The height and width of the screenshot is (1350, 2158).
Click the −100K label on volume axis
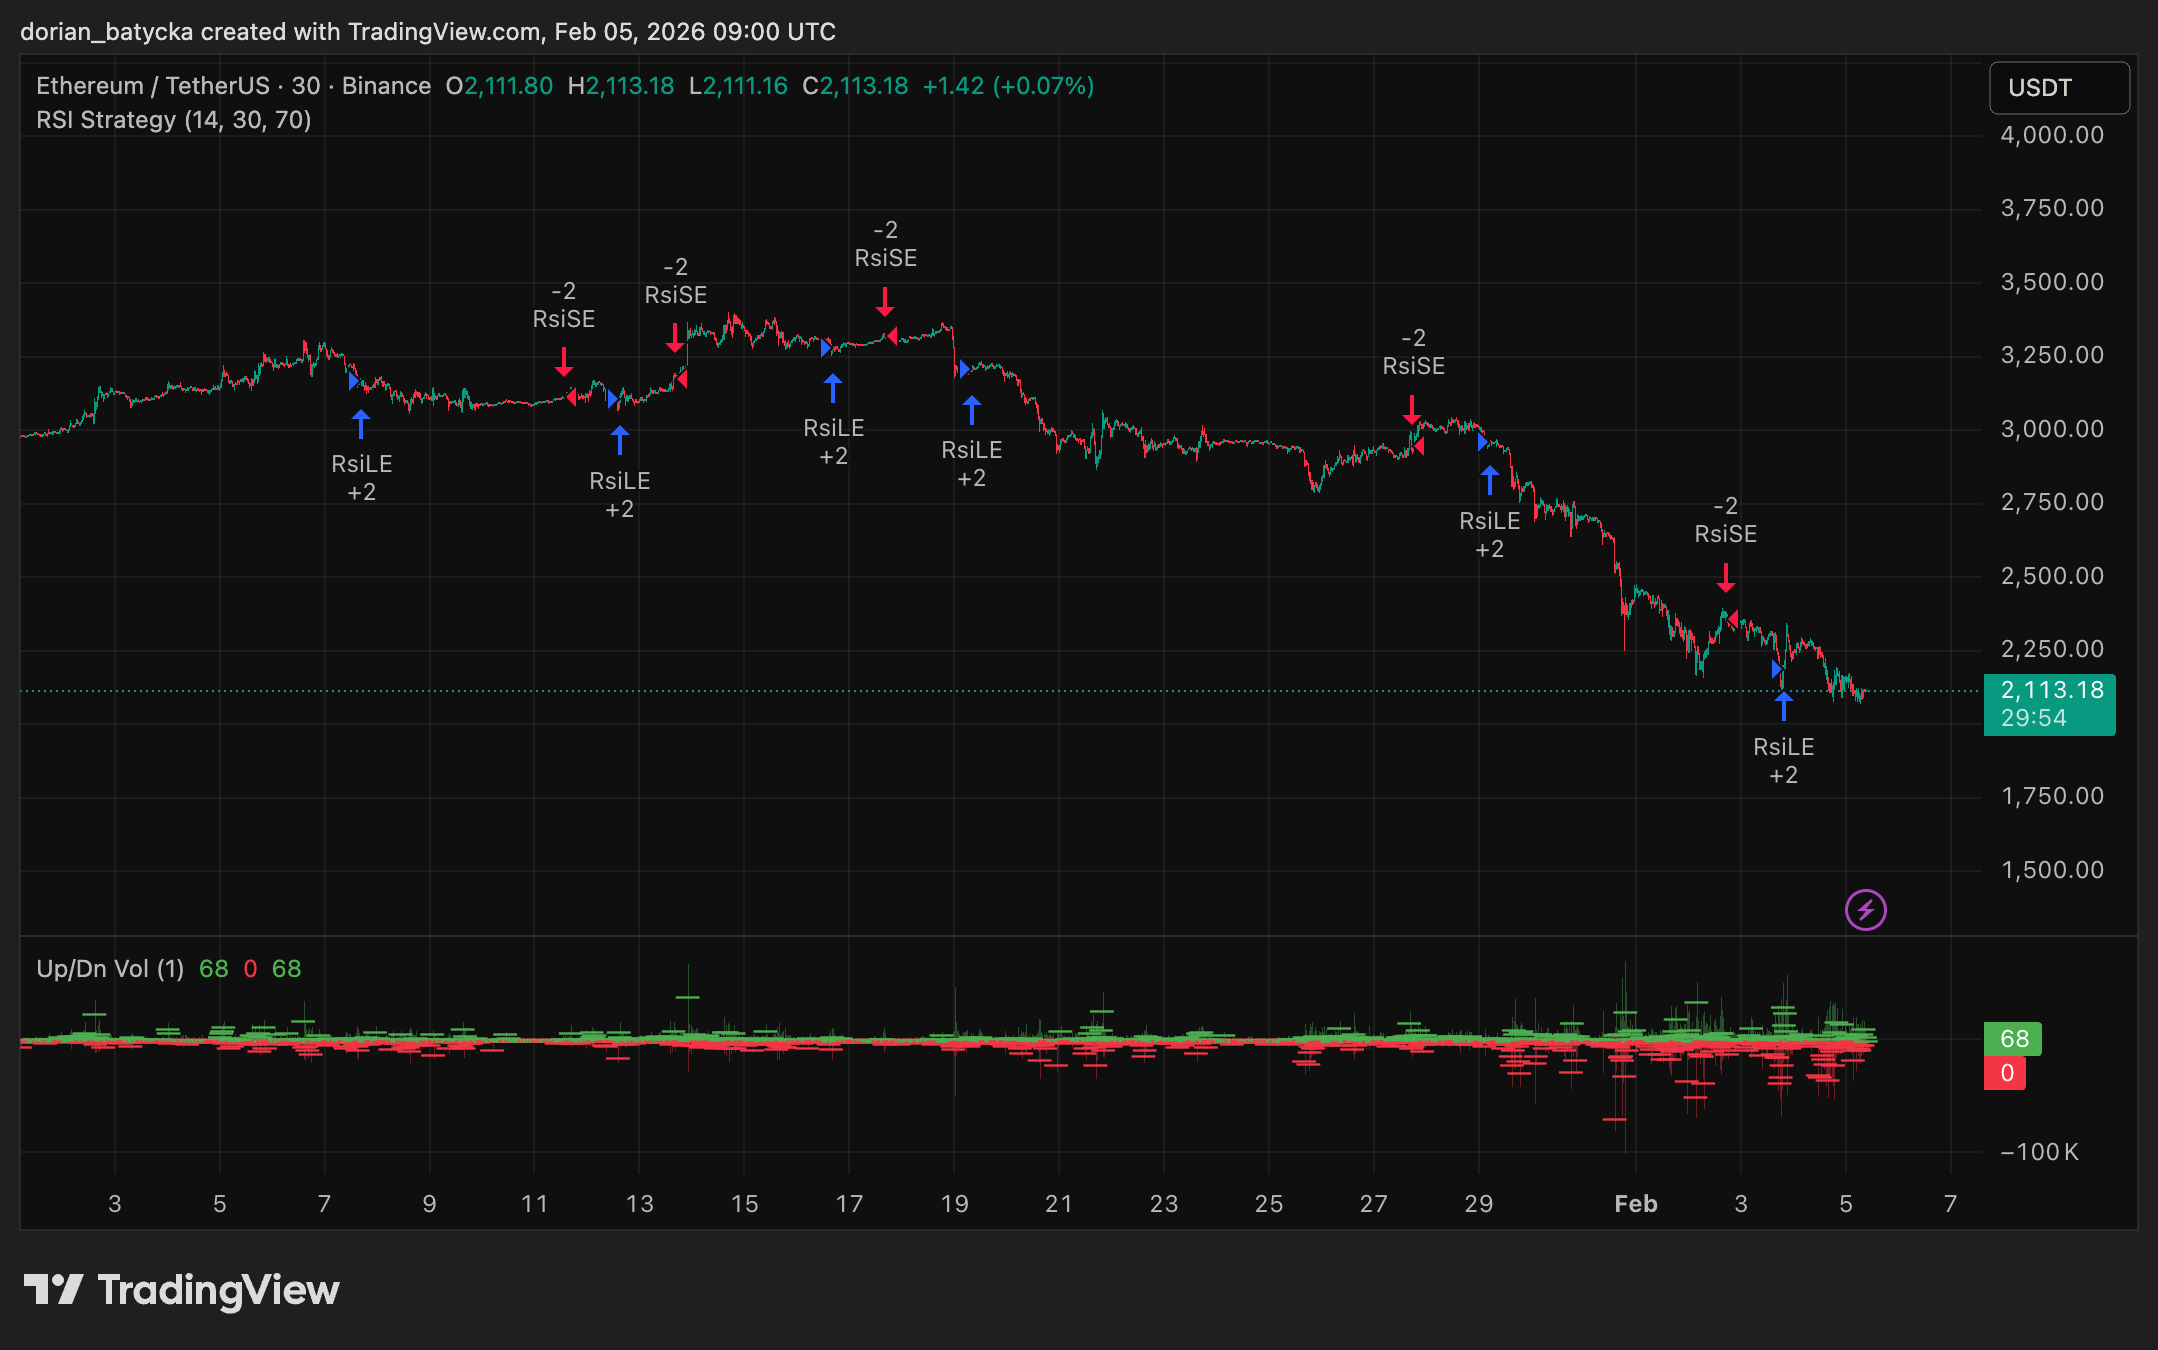tap(2038, 1152)
